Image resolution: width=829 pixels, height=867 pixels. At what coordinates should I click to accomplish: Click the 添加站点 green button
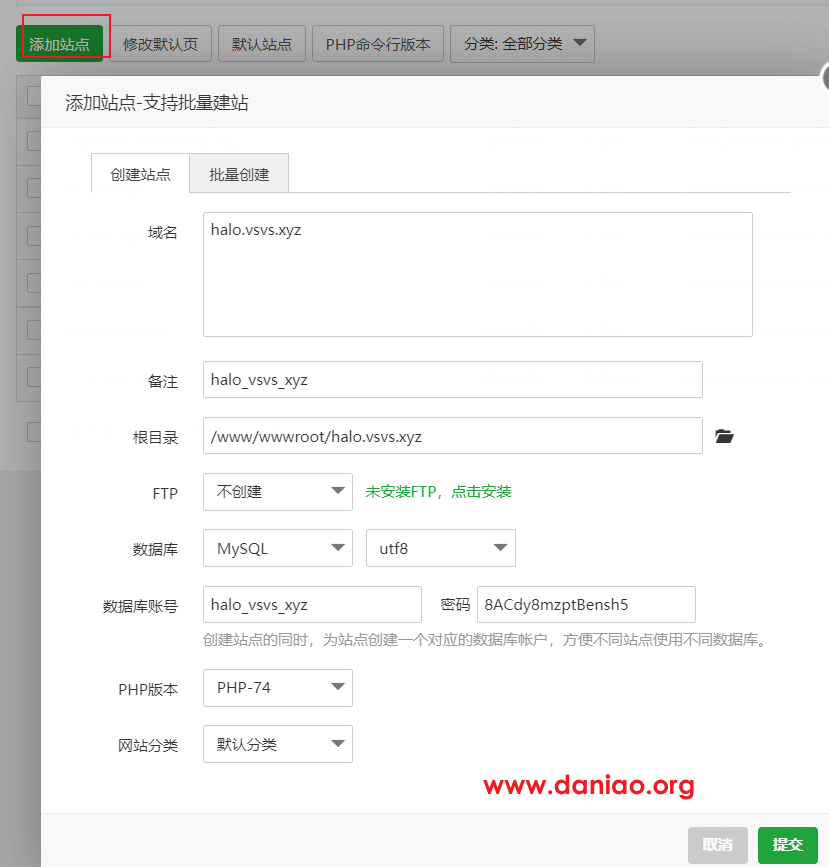tap(60, 44)
